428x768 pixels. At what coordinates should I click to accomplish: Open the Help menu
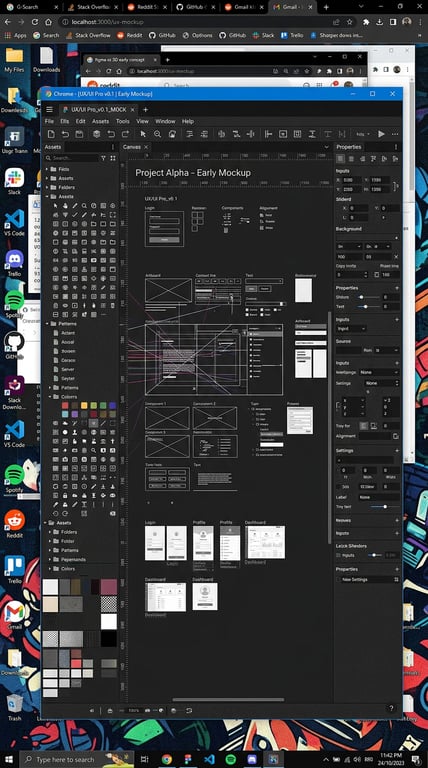(x=188, y=121)
